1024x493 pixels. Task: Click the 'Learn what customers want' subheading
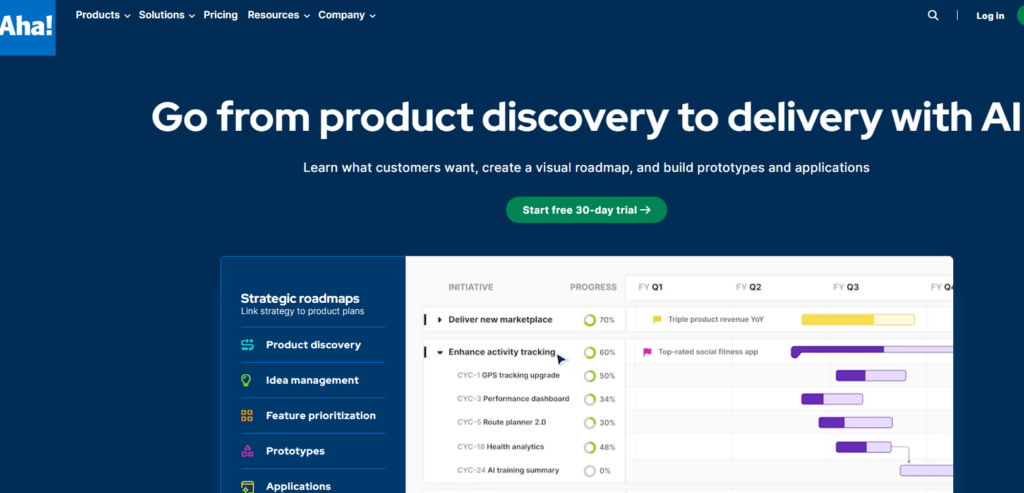pos(586,168)
